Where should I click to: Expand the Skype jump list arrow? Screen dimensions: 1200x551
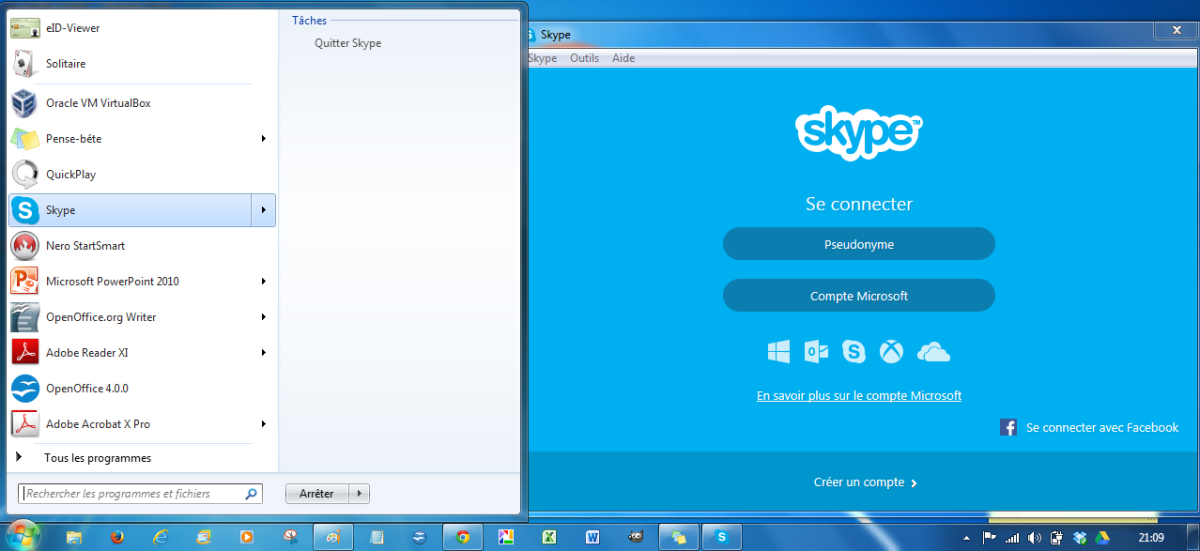click(264, 210)
